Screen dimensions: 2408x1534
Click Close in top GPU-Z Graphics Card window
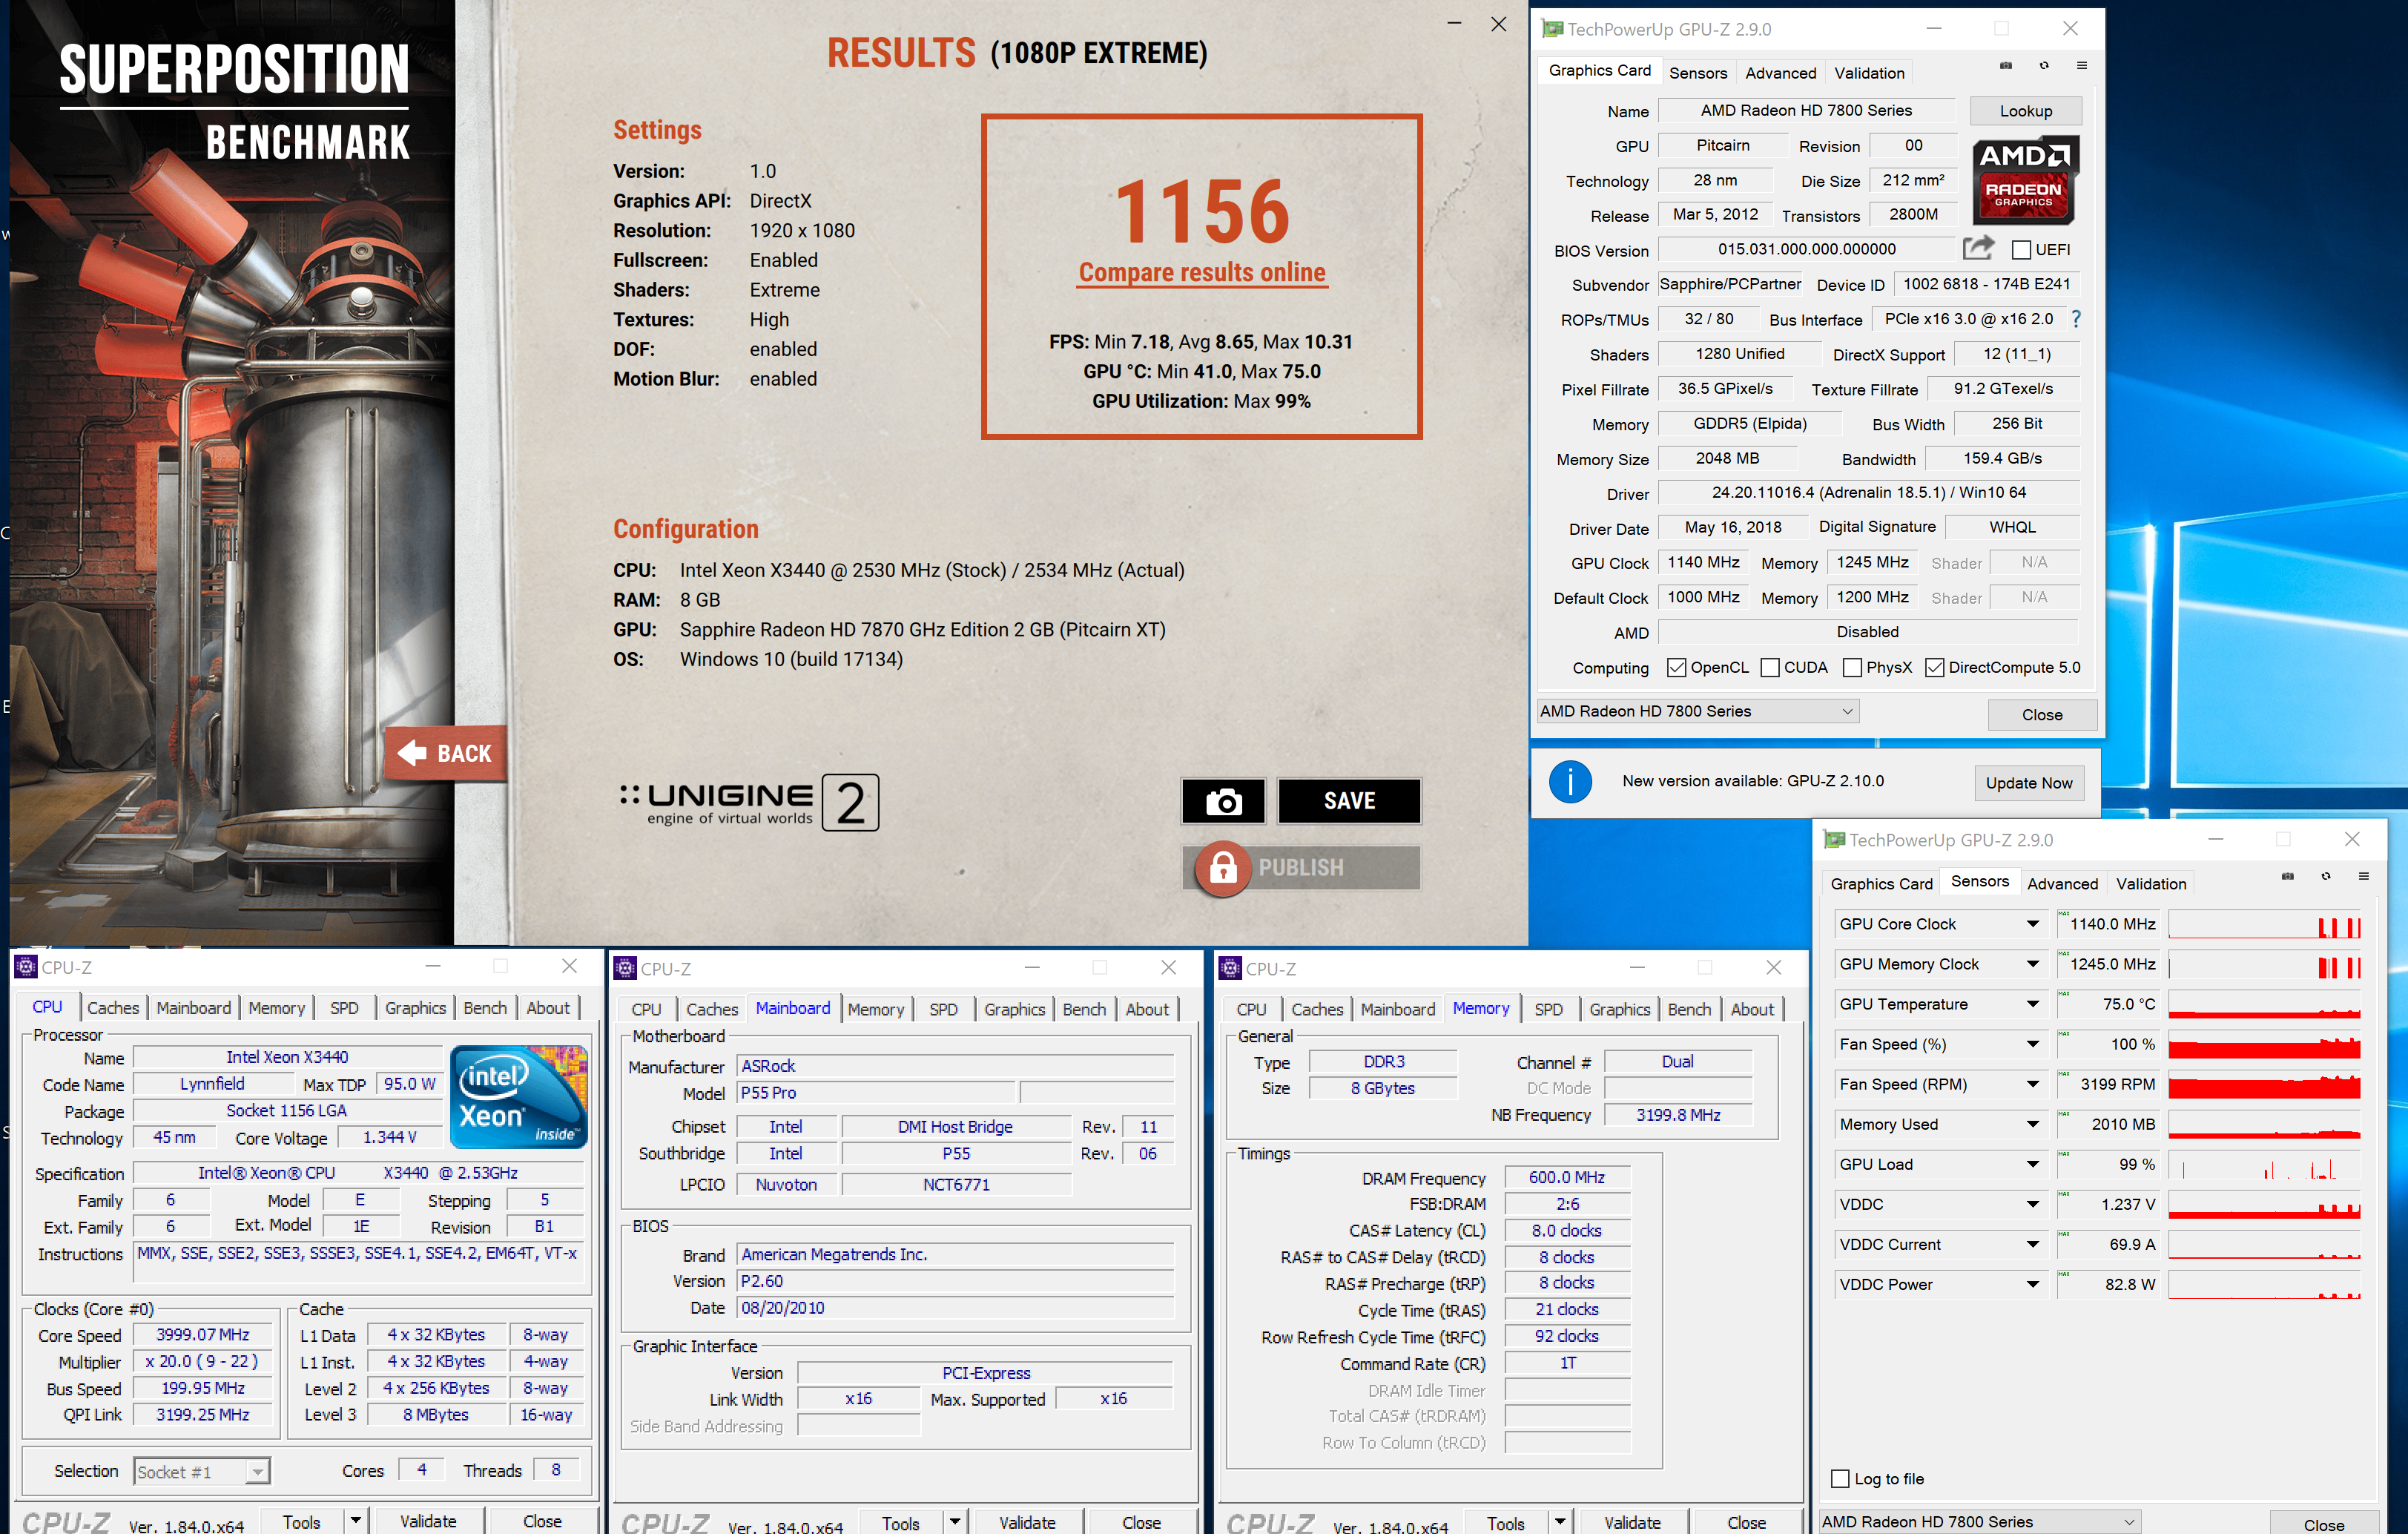click(2041, 715)
